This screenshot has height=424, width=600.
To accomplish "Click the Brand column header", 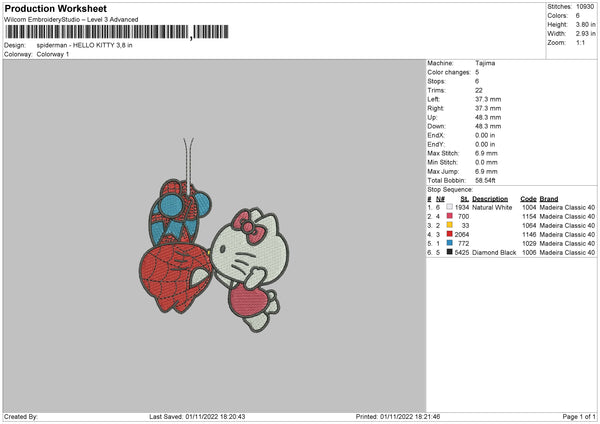I will [x=549, y=199].
